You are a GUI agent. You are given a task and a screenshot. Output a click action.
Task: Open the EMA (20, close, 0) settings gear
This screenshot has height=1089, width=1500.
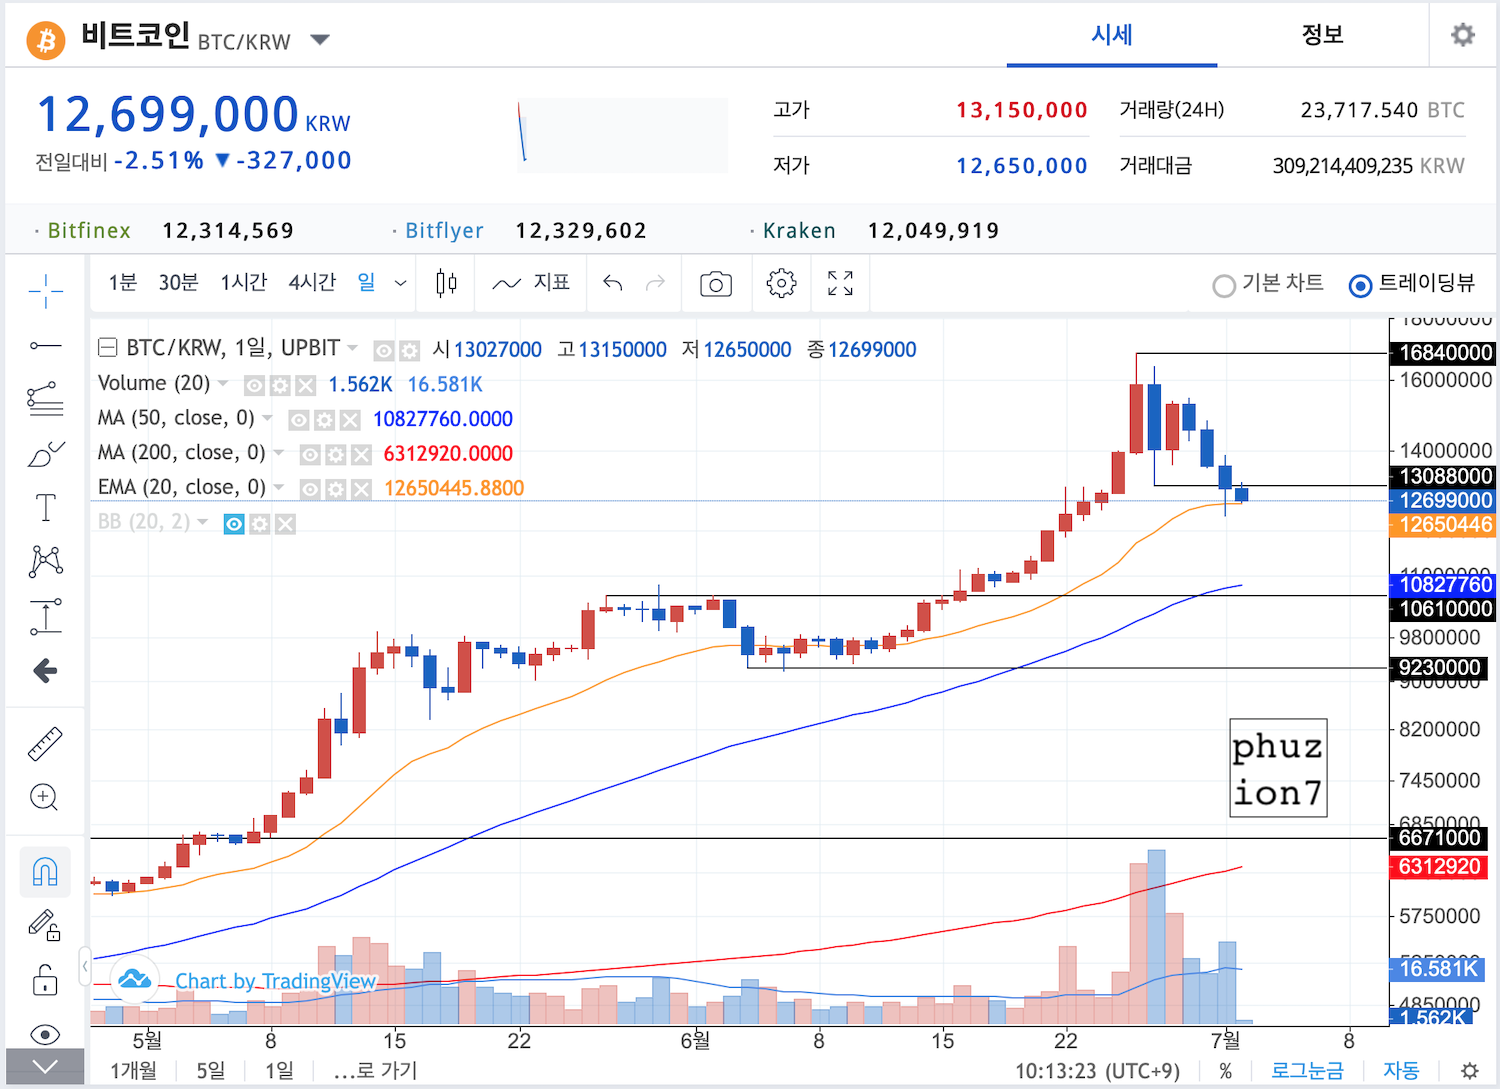335,489
